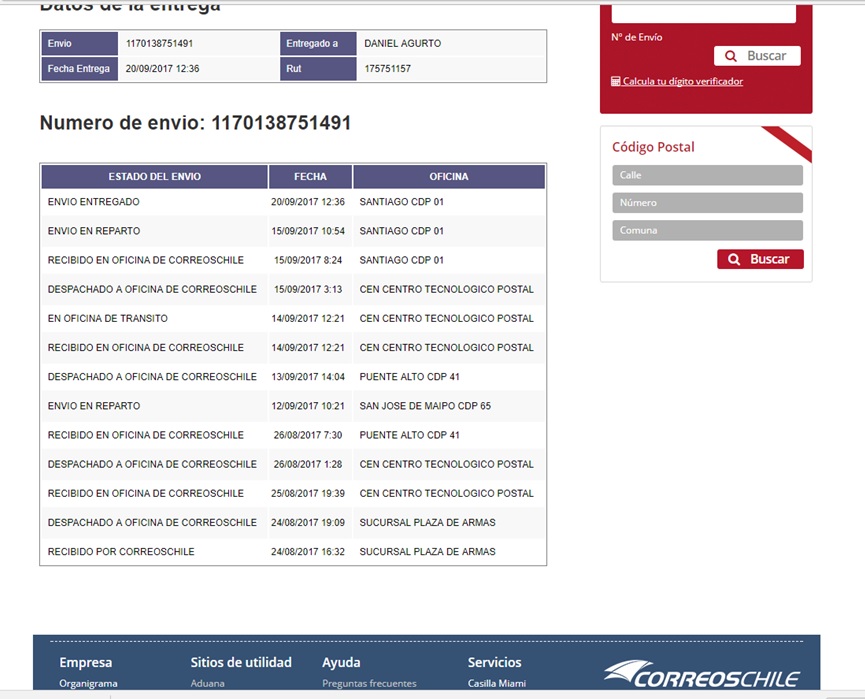Select the Empresa footer heading
This screenshot has width=865, height=699.
coord(86,662)
